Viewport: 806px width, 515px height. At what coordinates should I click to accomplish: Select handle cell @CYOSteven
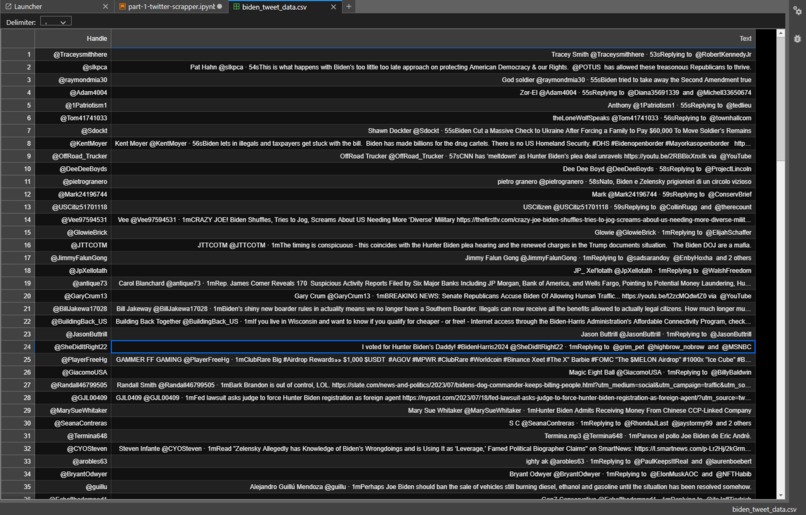73,449
